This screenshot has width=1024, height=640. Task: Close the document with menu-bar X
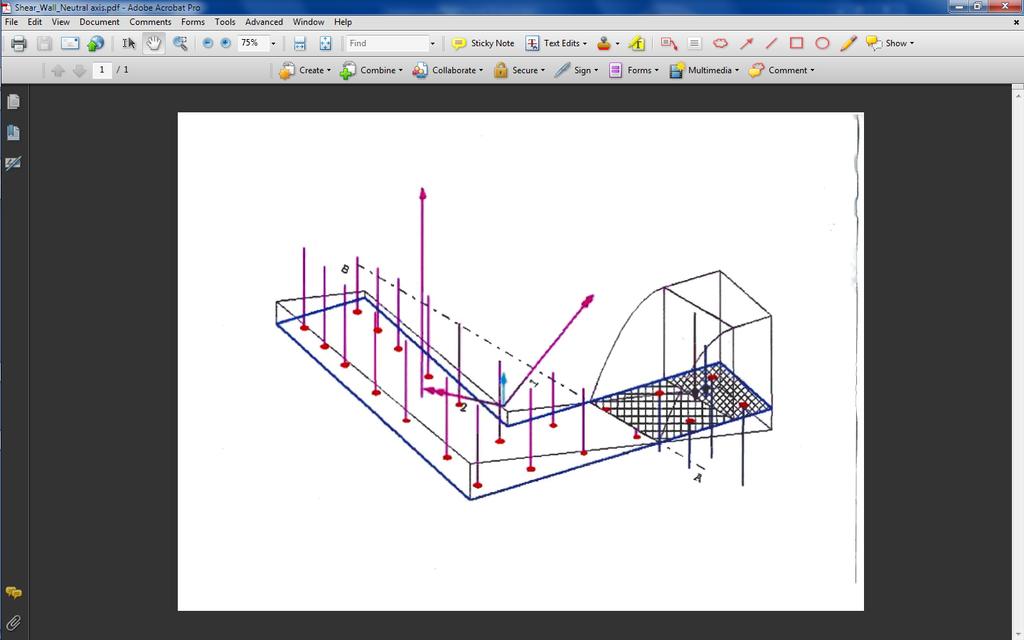[x=1016, y=22]
